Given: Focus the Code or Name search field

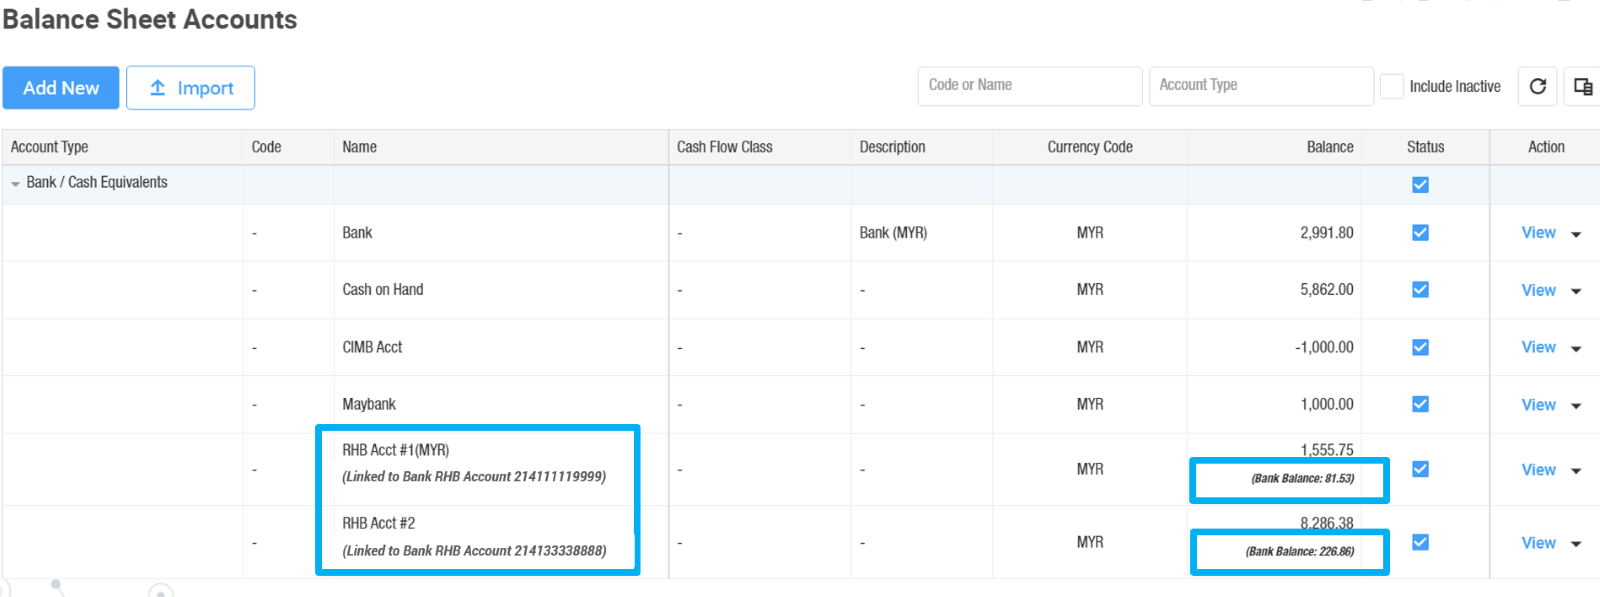Looking at the screenshot, I should coord(1029,86).
